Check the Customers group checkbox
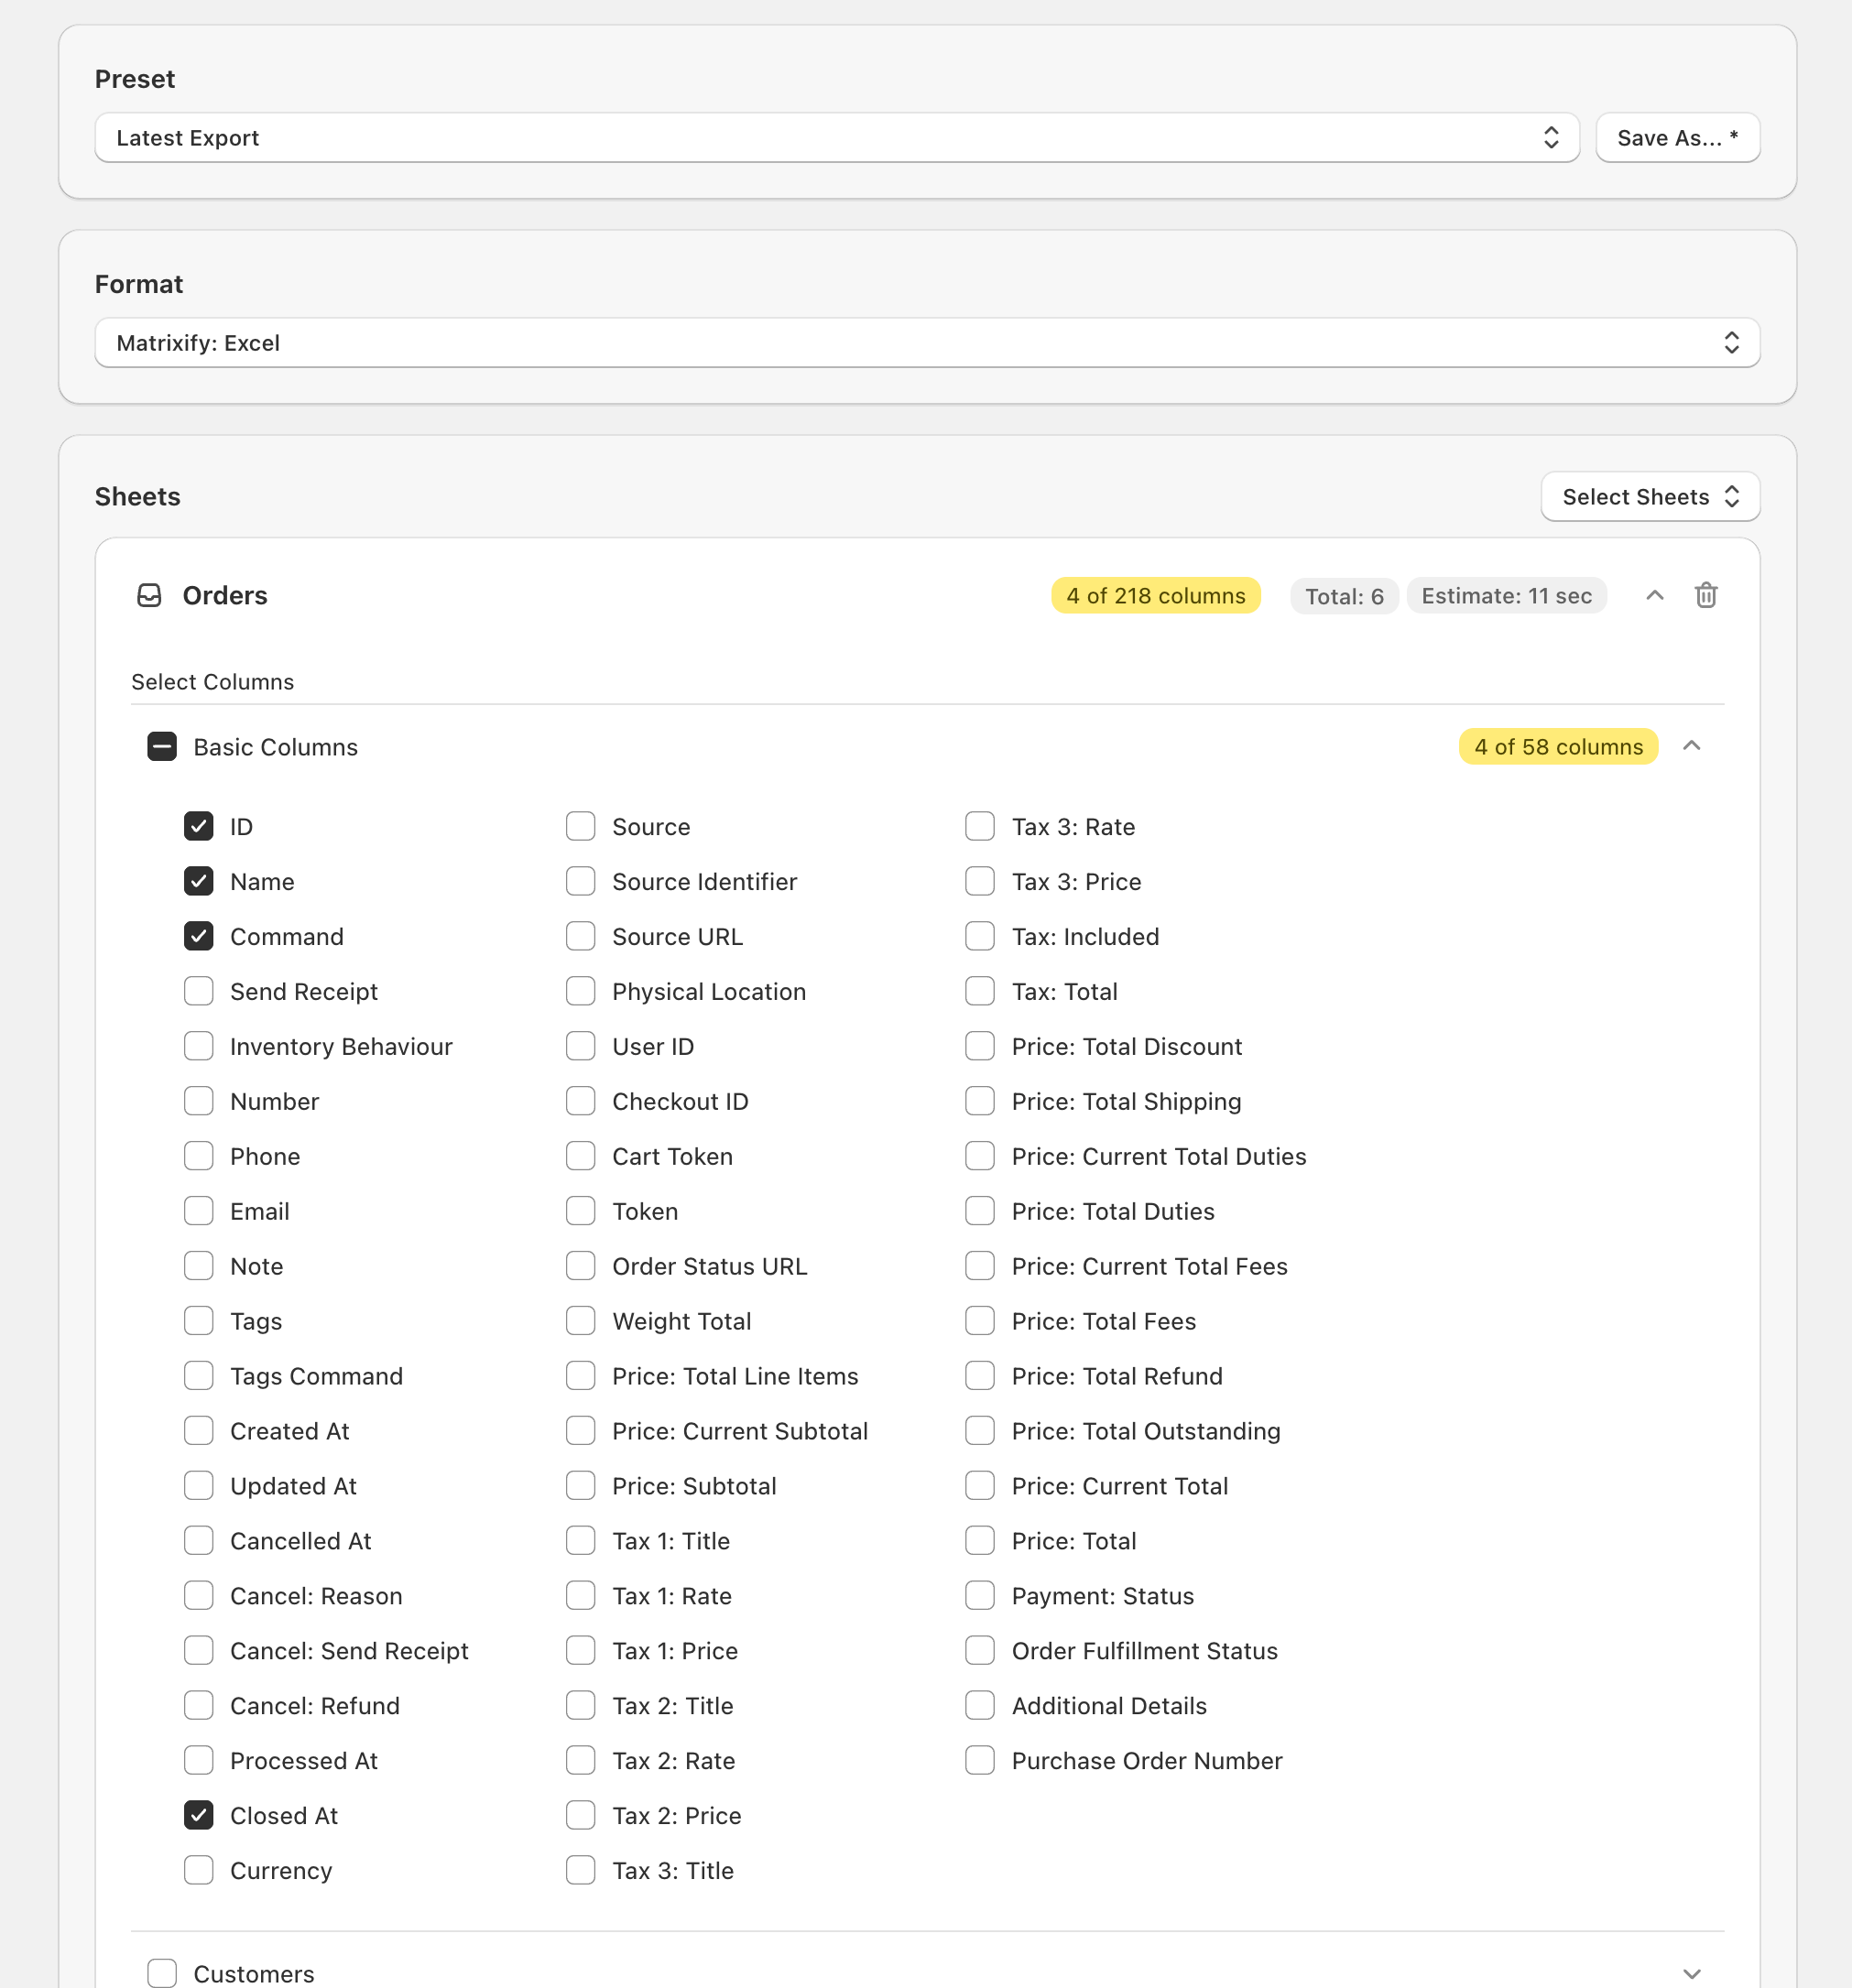The height and width of the screenshot is (1988, 1852). [162, 1973]
